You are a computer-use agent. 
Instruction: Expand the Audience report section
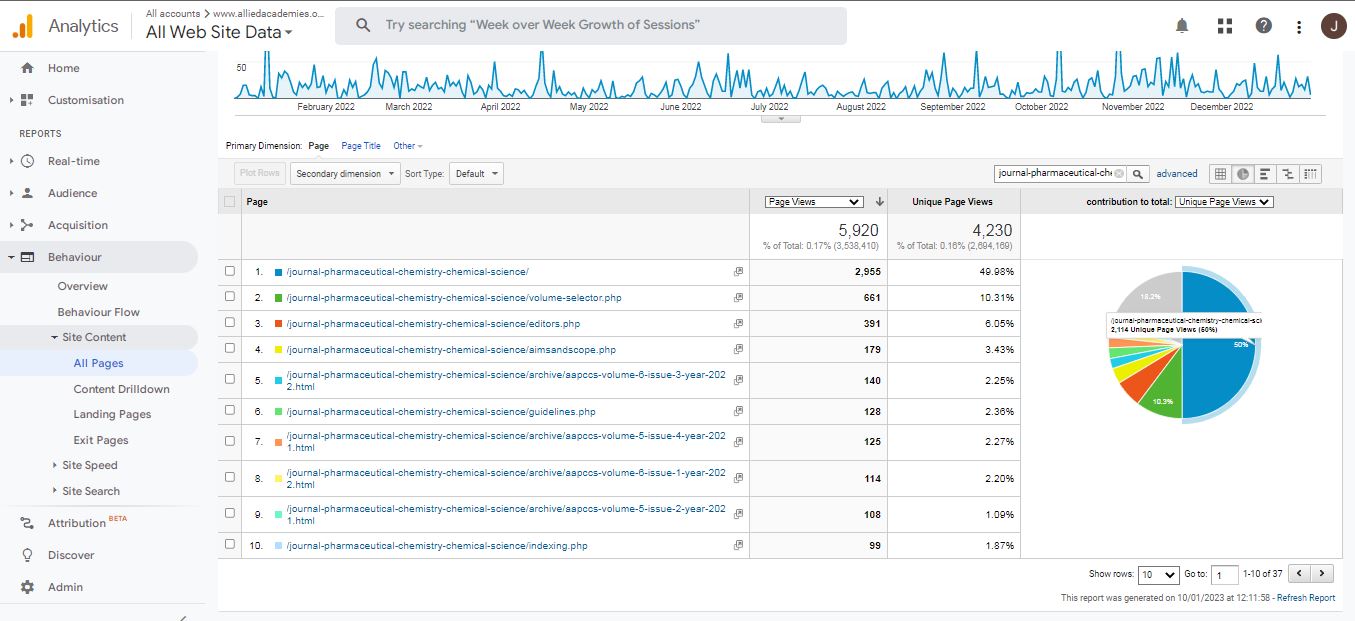pyautogui.click(x=72, y=193)
